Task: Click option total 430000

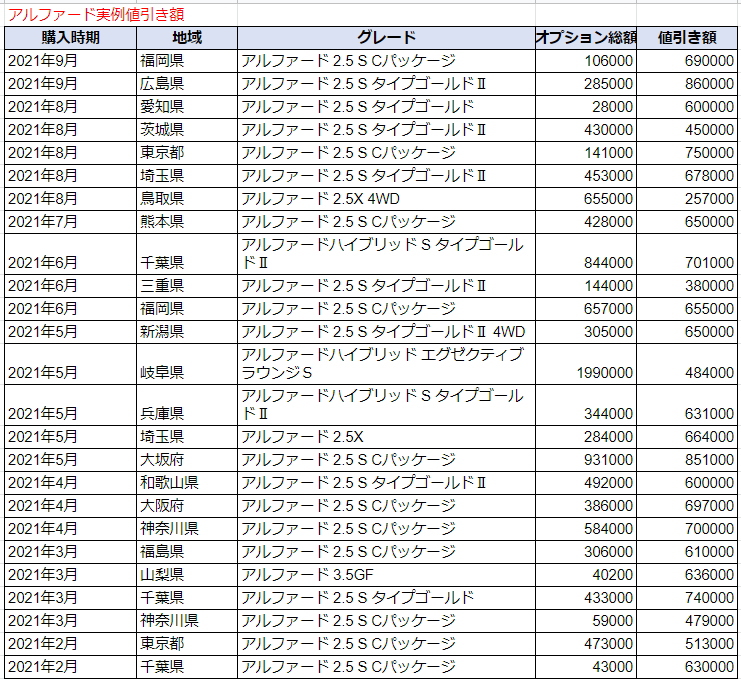Action: click(586, 130)
